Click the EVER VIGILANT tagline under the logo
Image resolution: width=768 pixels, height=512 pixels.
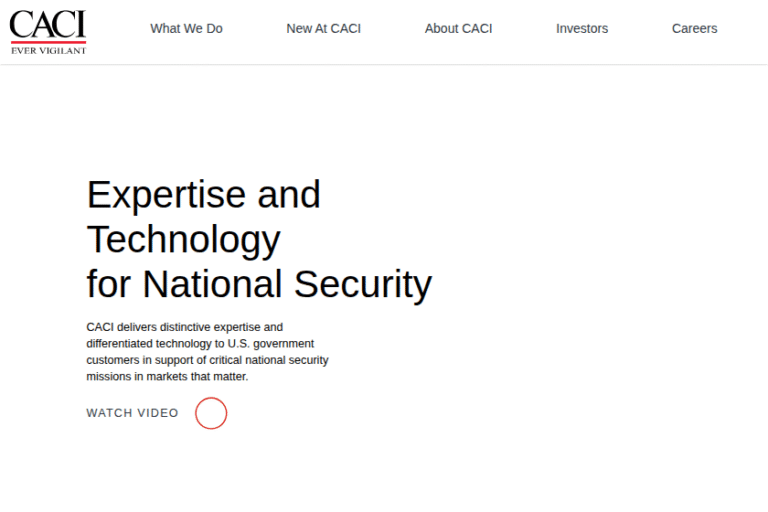48,49
